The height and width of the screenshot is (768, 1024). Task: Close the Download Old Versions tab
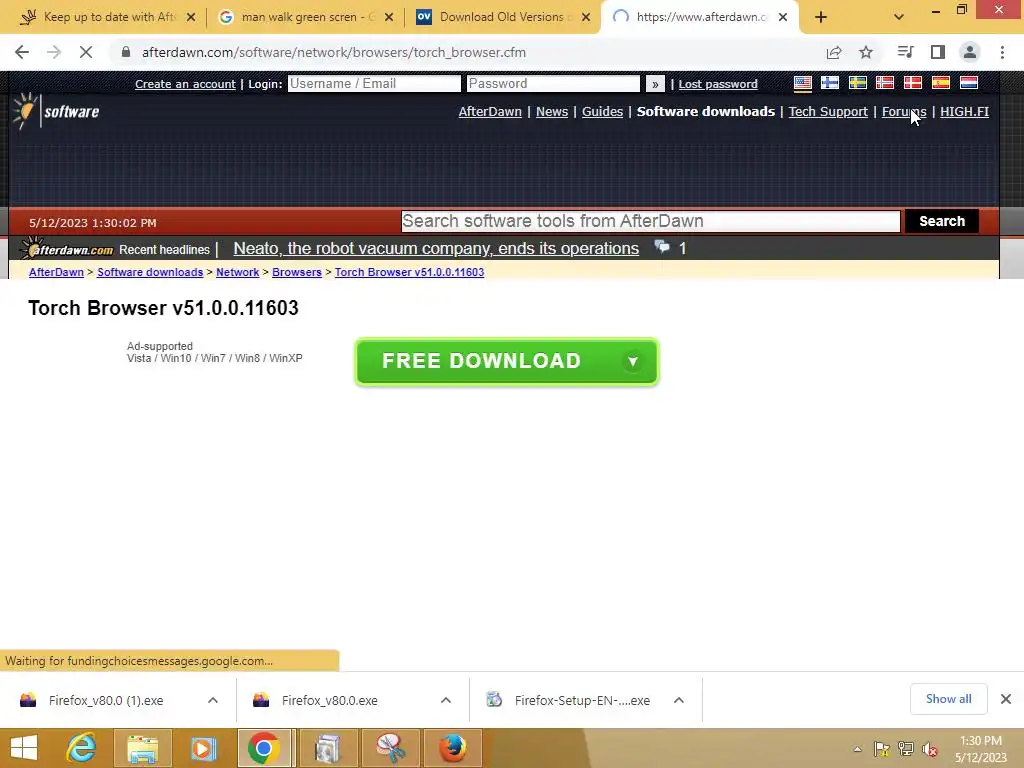point(586,17)
